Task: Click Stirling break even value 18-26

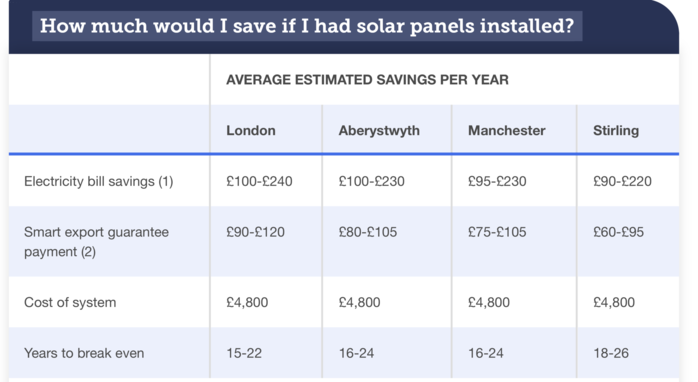Action: [611, 353]
